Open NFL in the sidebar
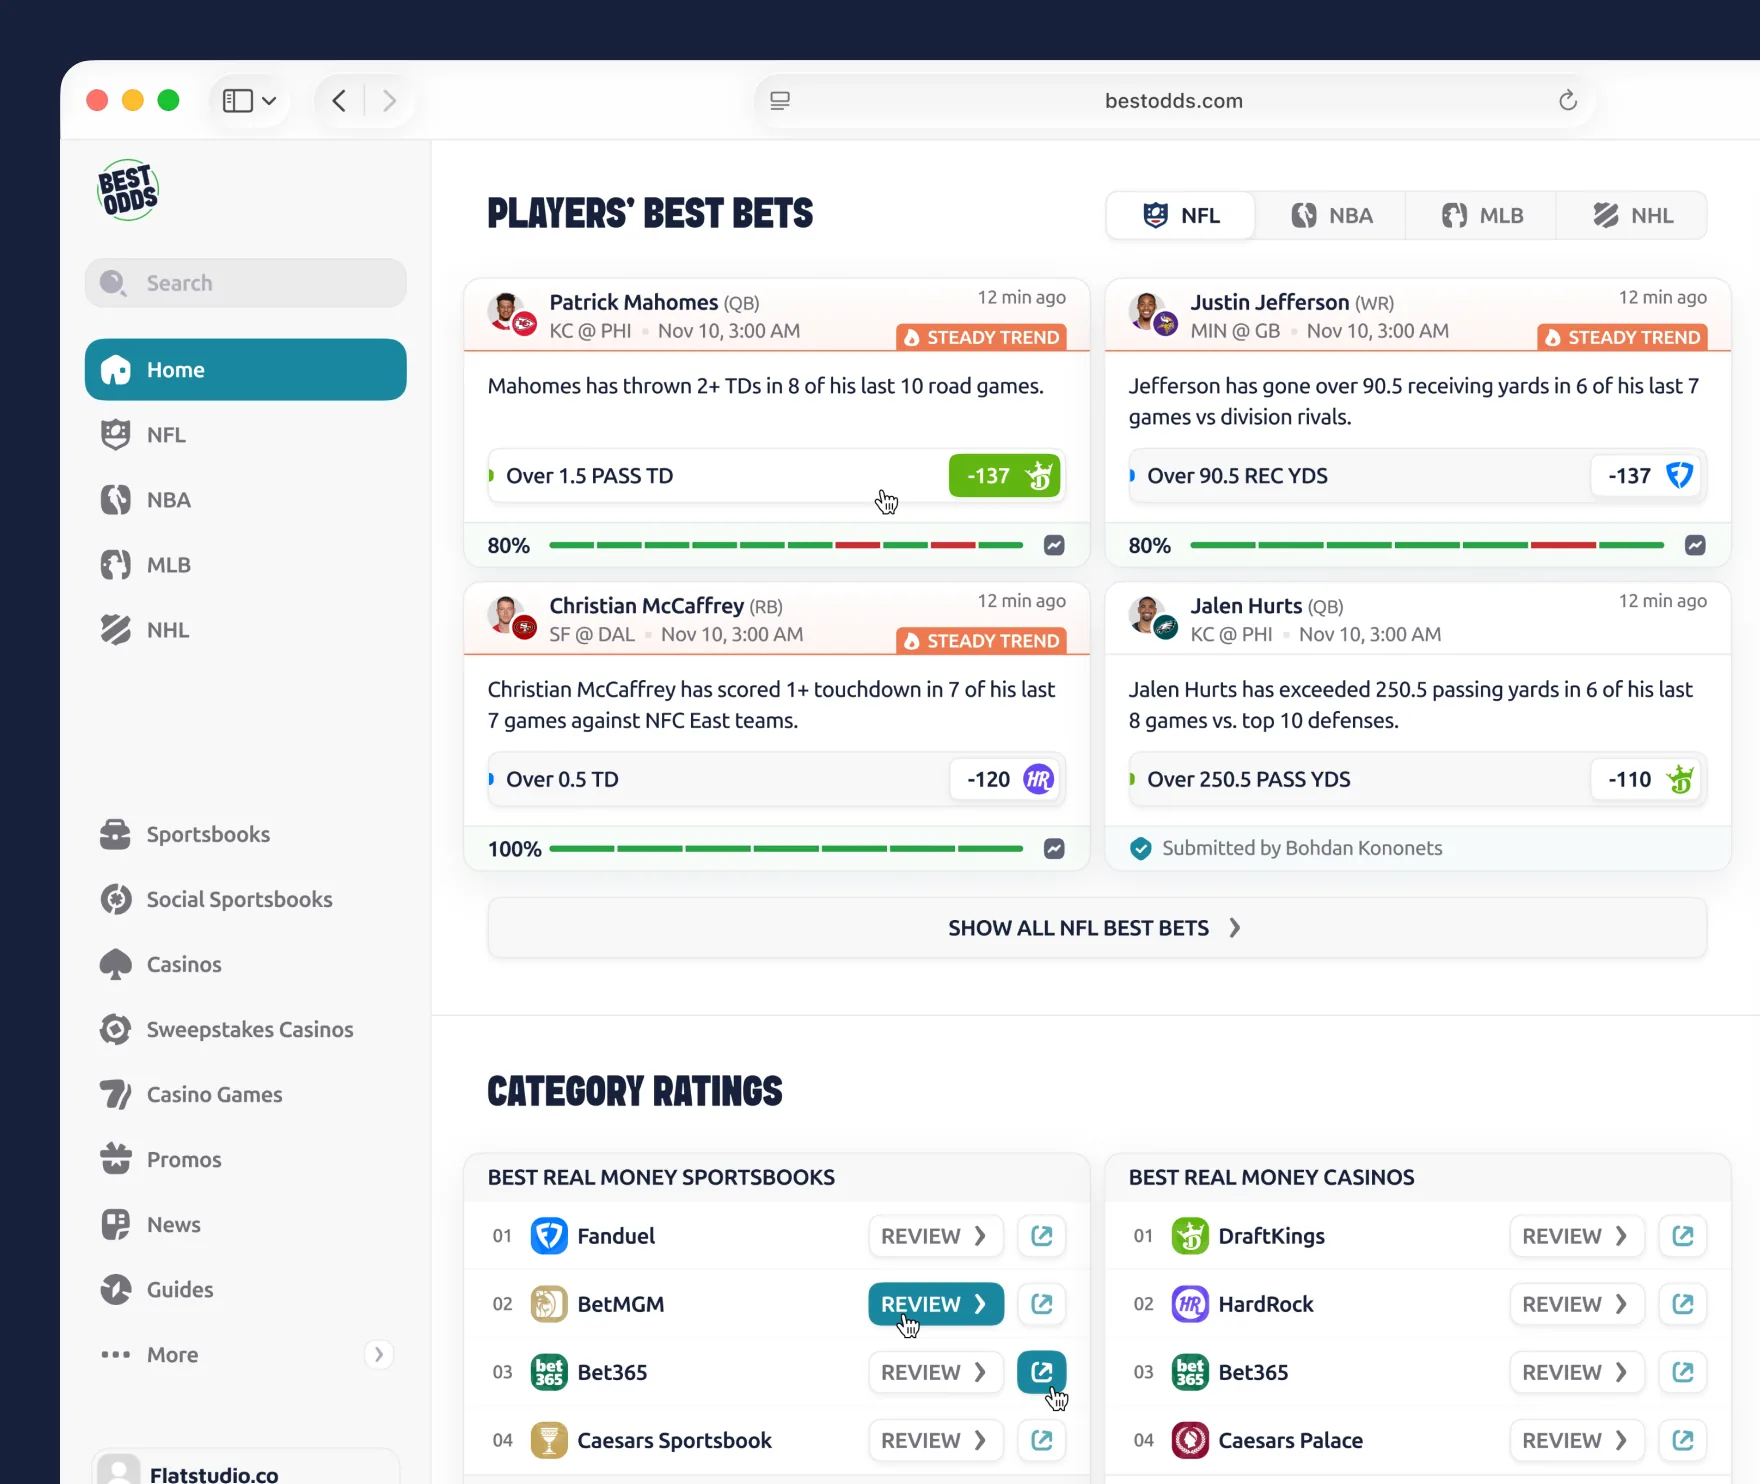The width and height of the screenshot is (1760, 1484). (246, 435)
